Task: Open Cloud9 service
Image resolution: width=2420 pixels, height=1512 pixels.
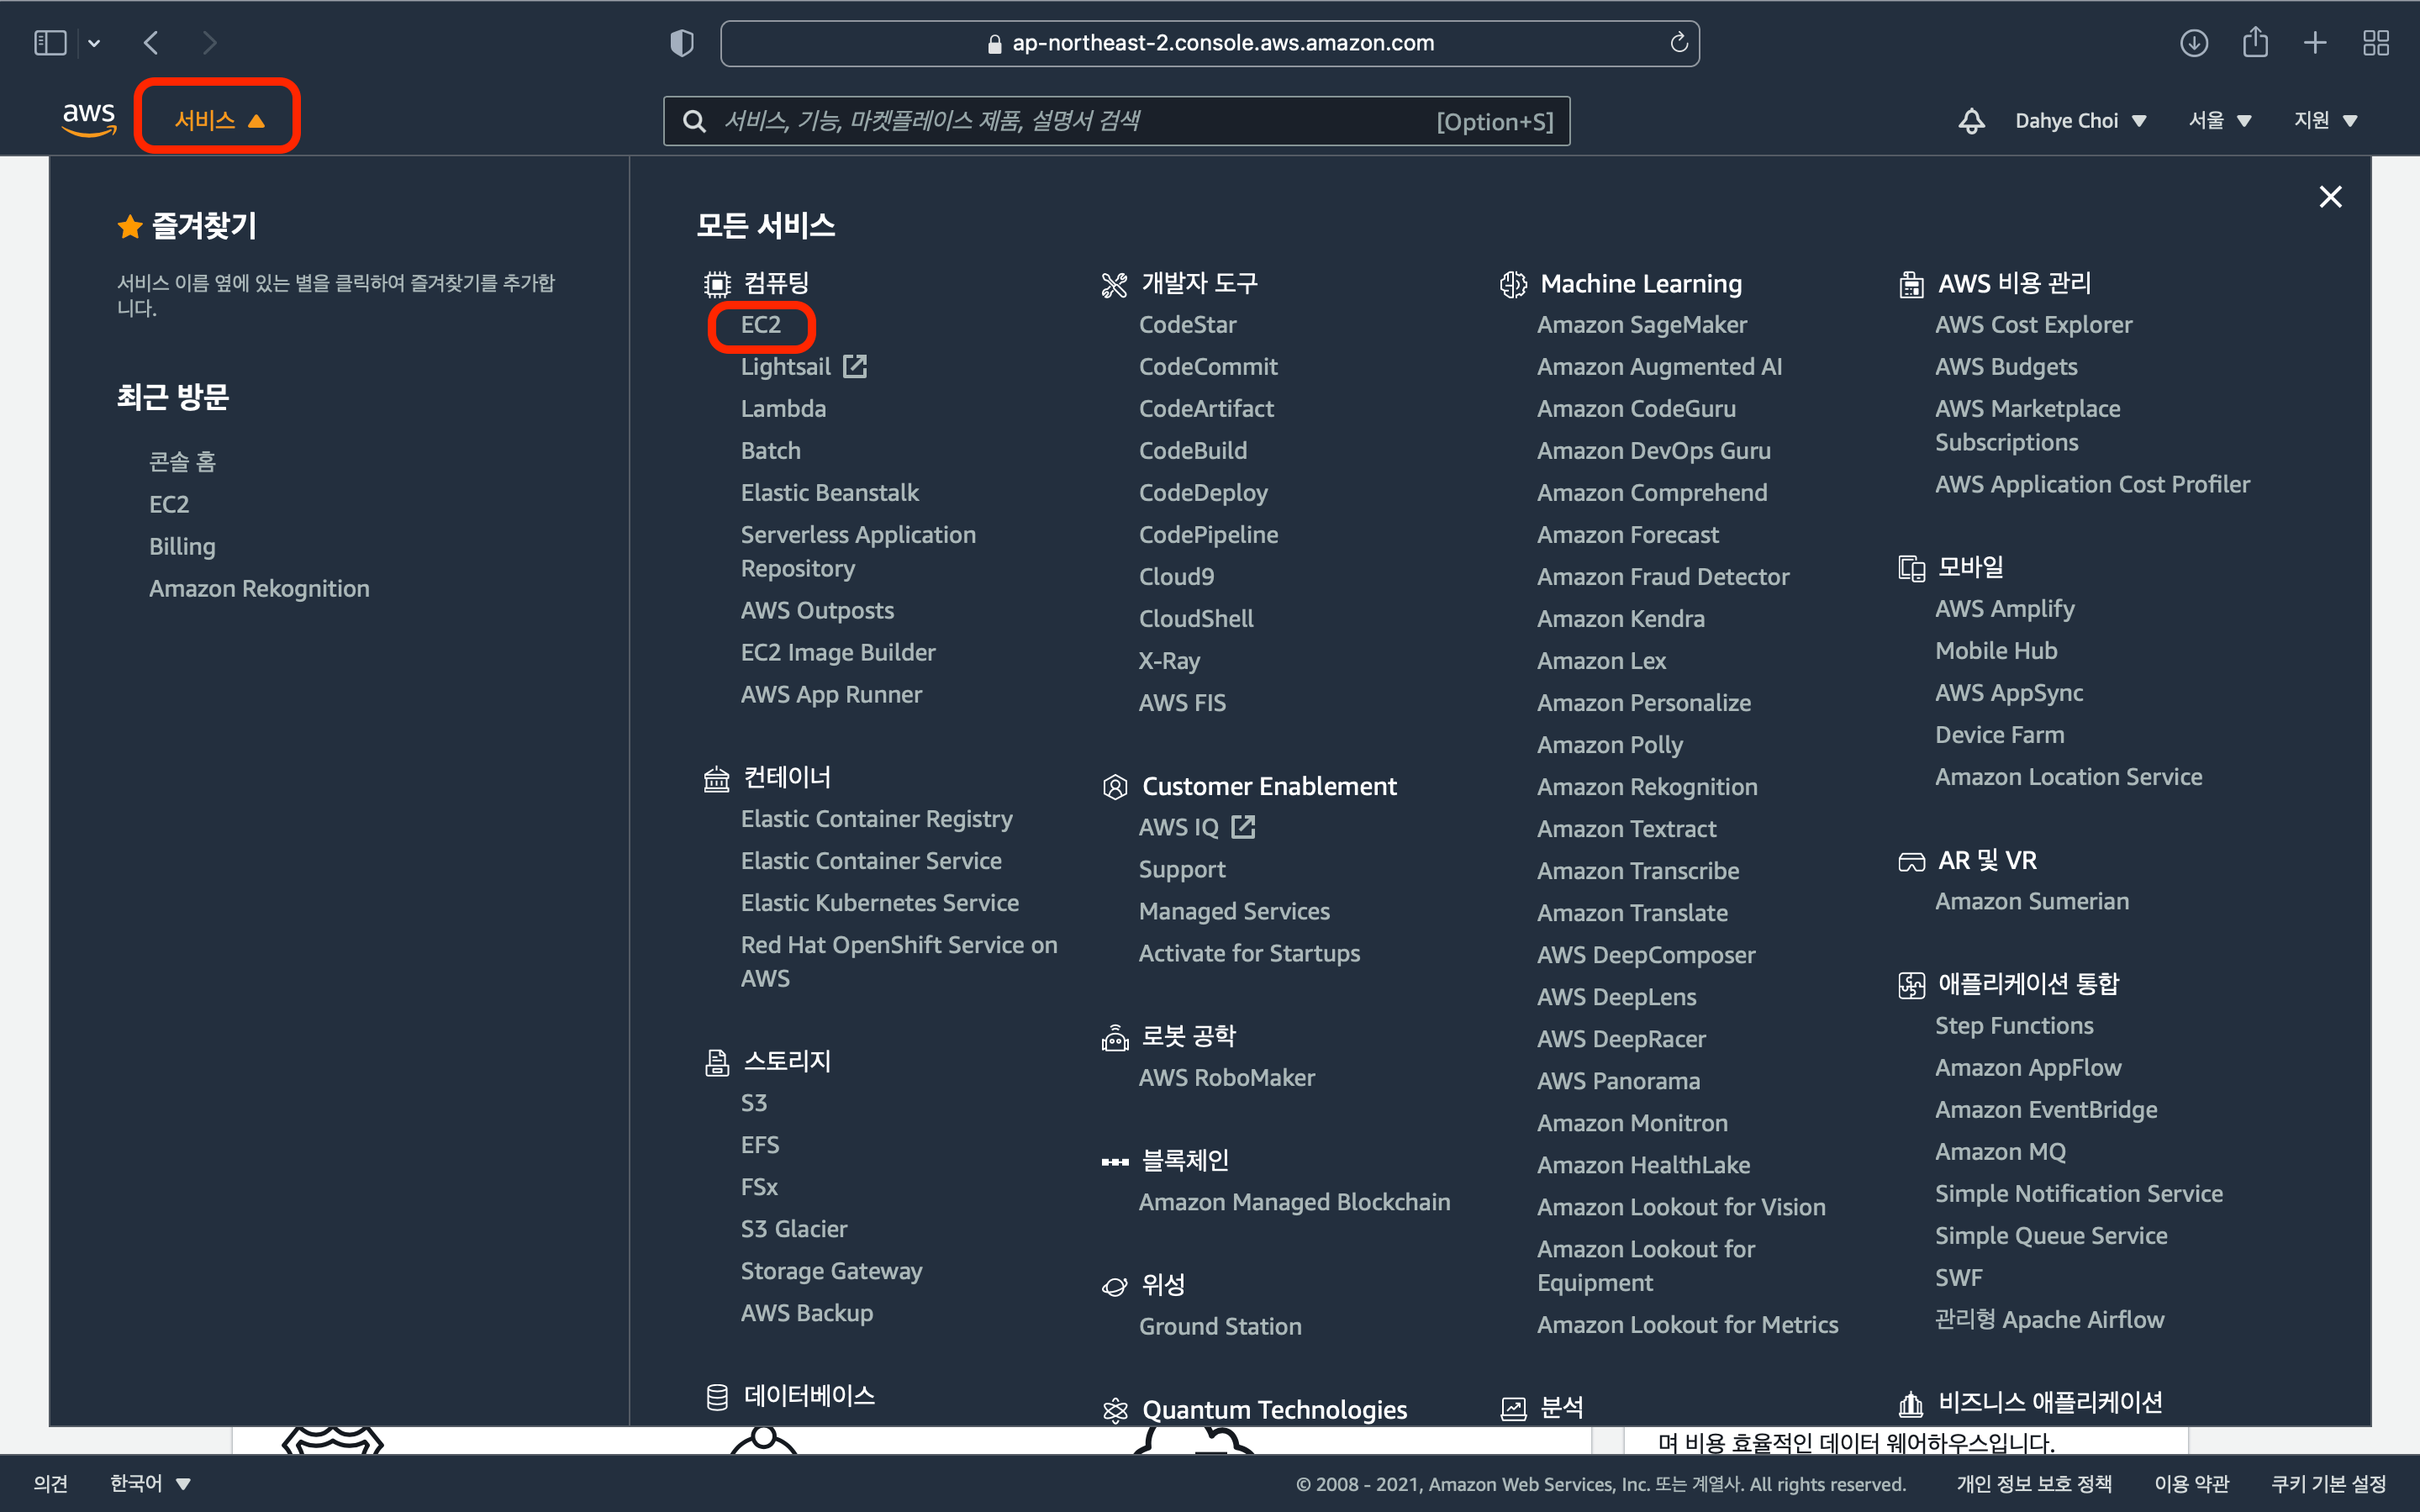Action: click(1176, 577)
